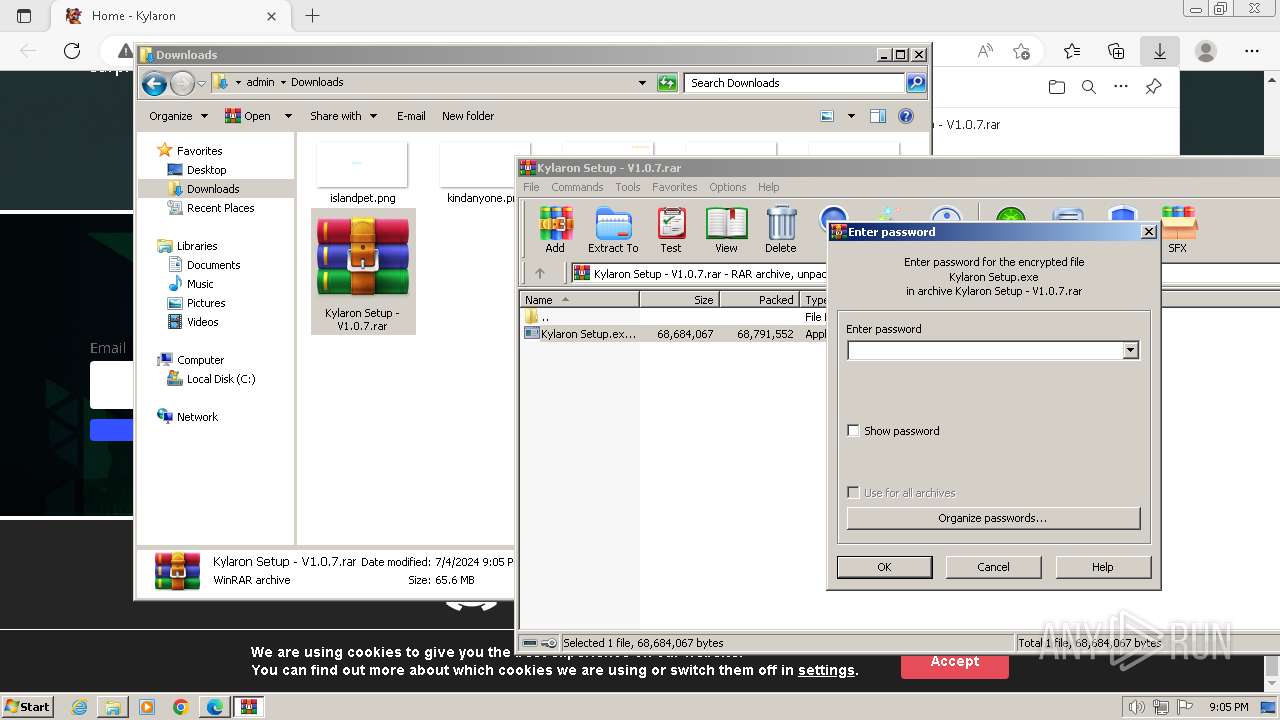Click Organize passwords button
The image size is (1280, 720).
pyautogui.click(x=993, y=518)
